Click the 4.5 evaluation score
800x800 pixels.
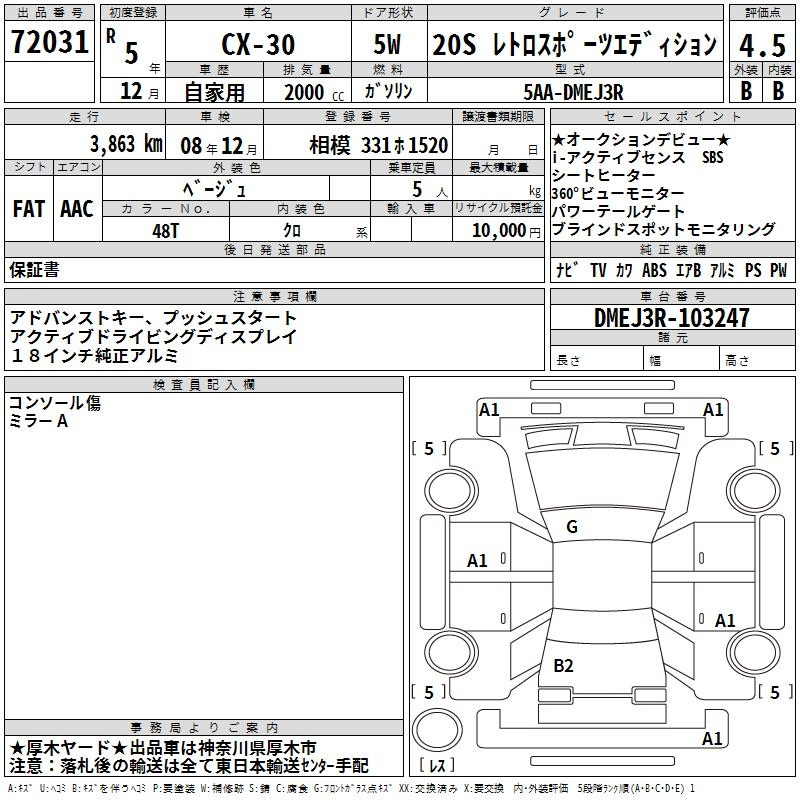(x=762, y=45)
